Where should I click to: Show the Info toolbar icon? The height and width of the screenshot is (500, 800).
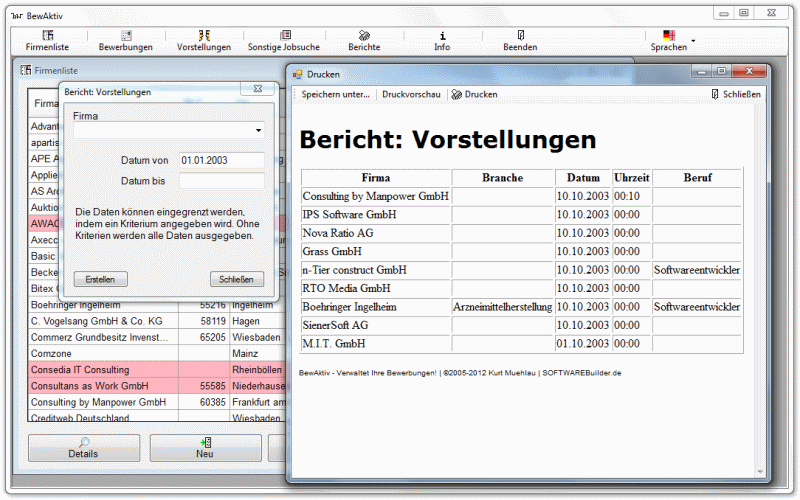(x=442, y=35)
